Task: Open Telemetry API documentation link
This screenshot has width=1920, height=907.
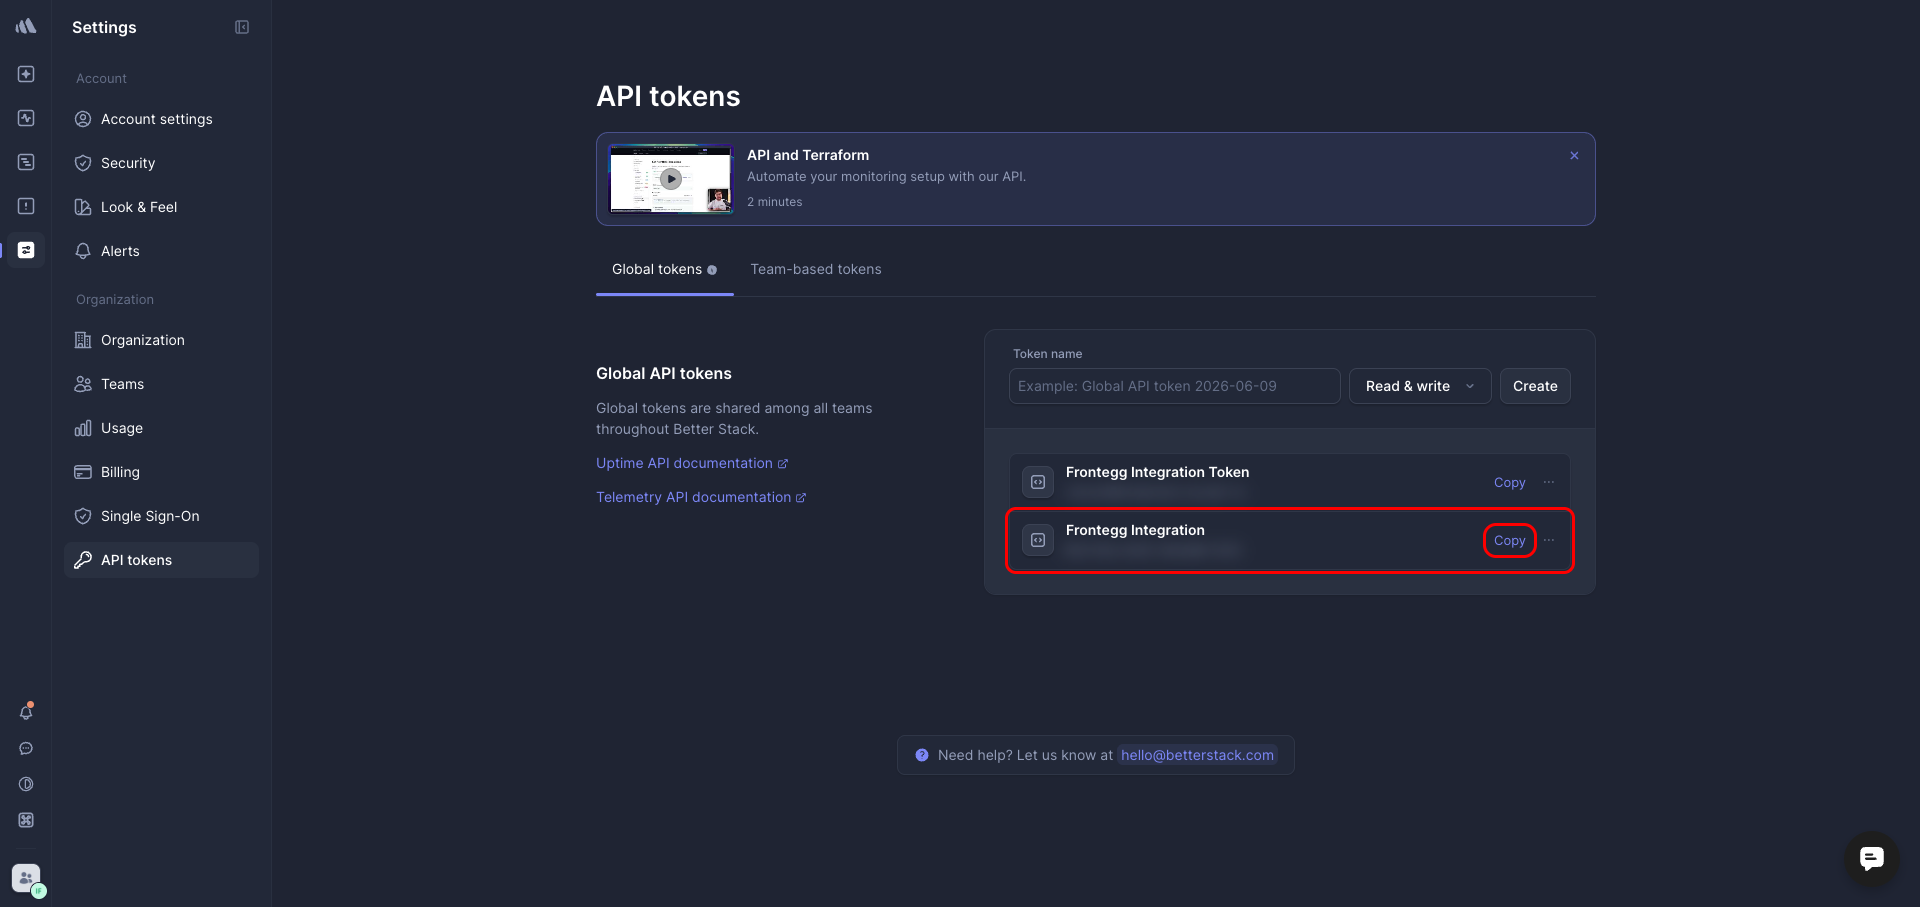Action: 701,497
